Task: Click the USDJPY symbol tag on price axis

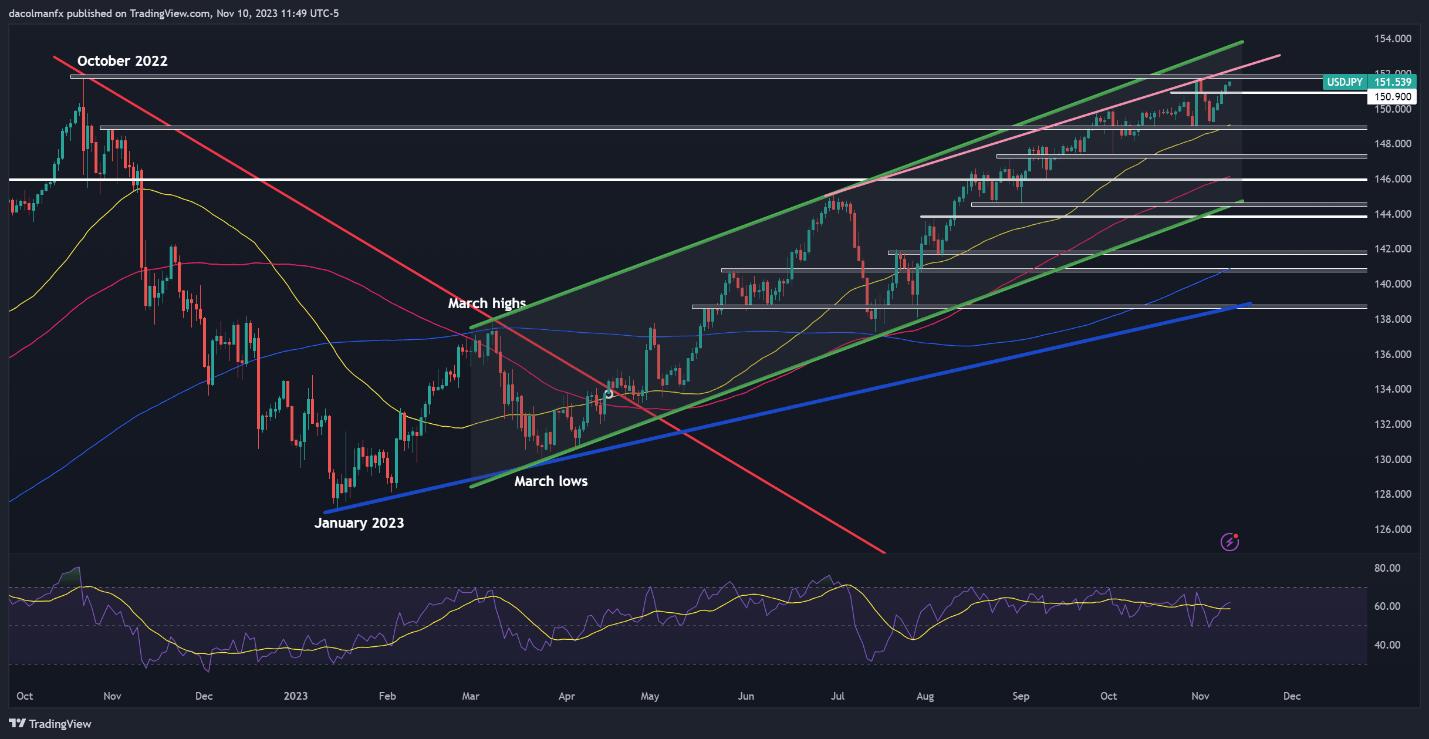Action: pos(1343,83)
